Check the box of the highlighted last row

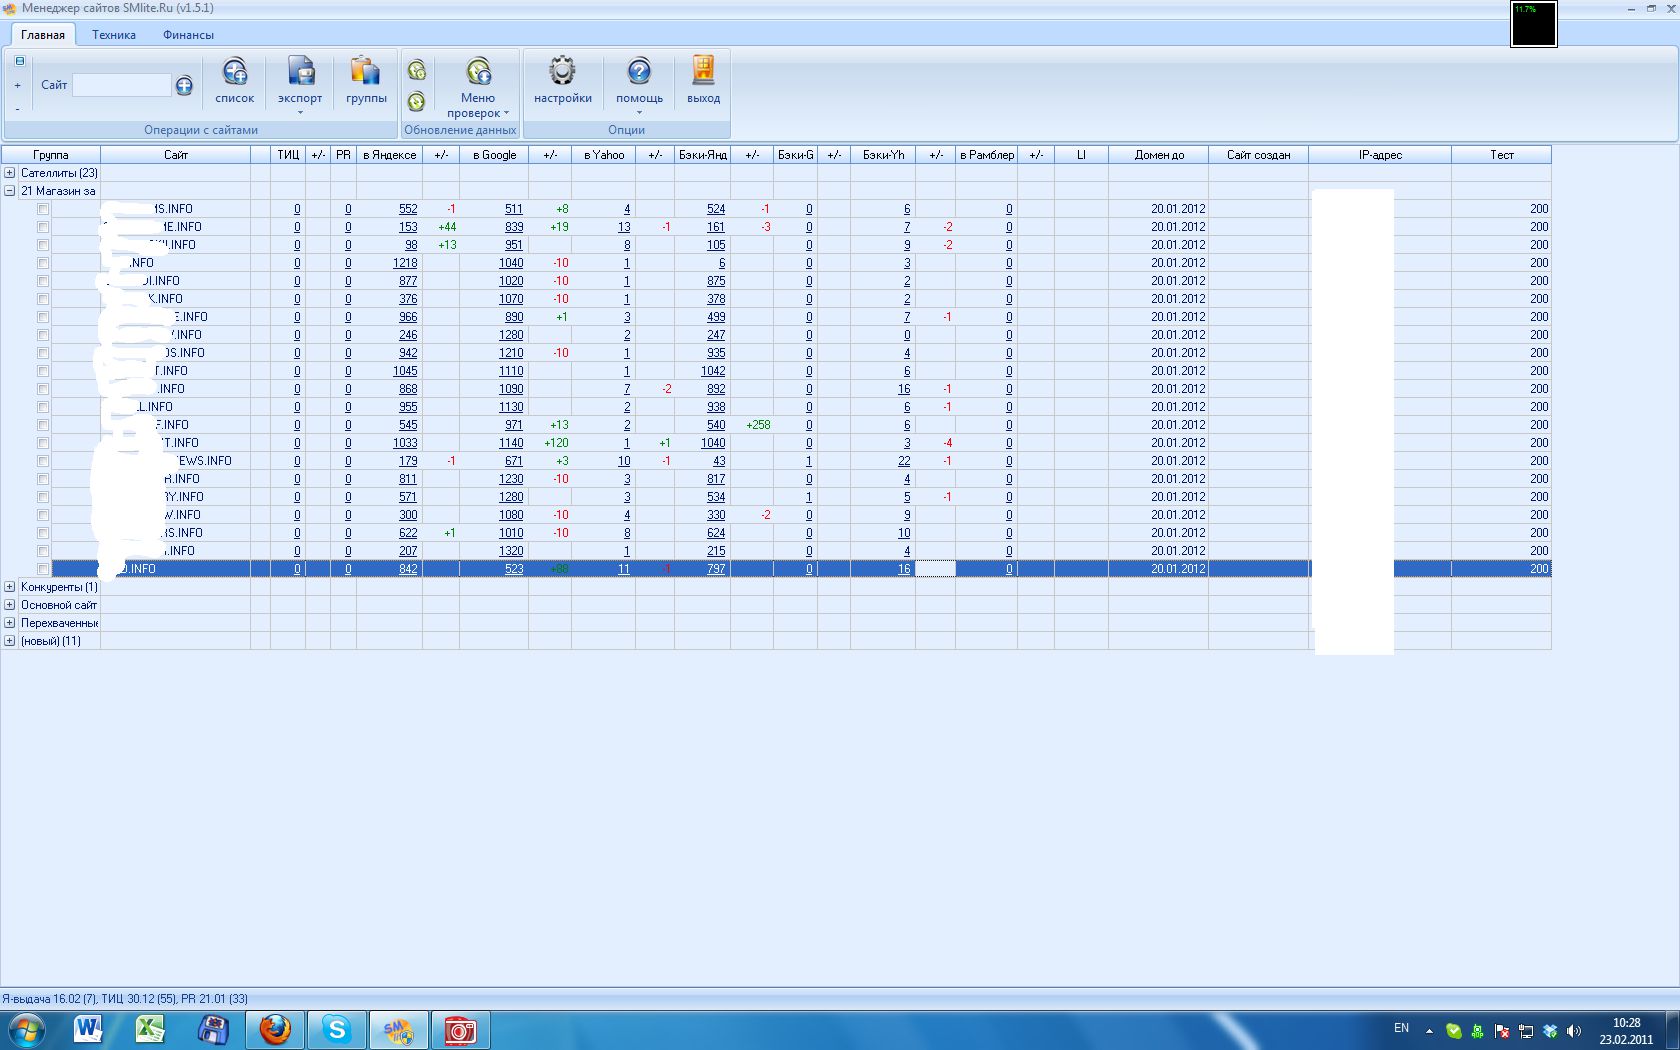tap(43, 569)
